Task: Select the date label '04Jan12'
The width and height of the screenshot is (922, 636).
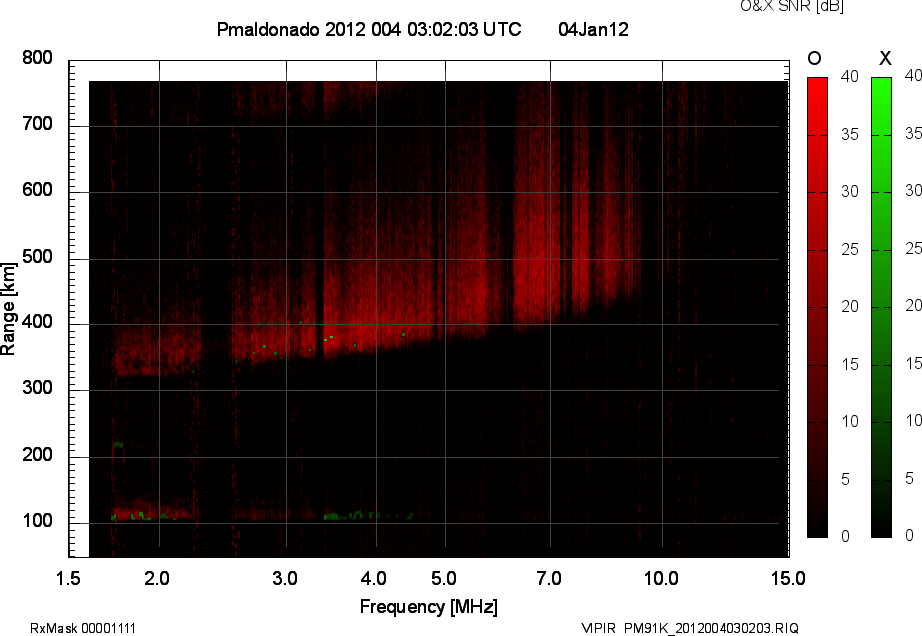Action: click(593, 29)
